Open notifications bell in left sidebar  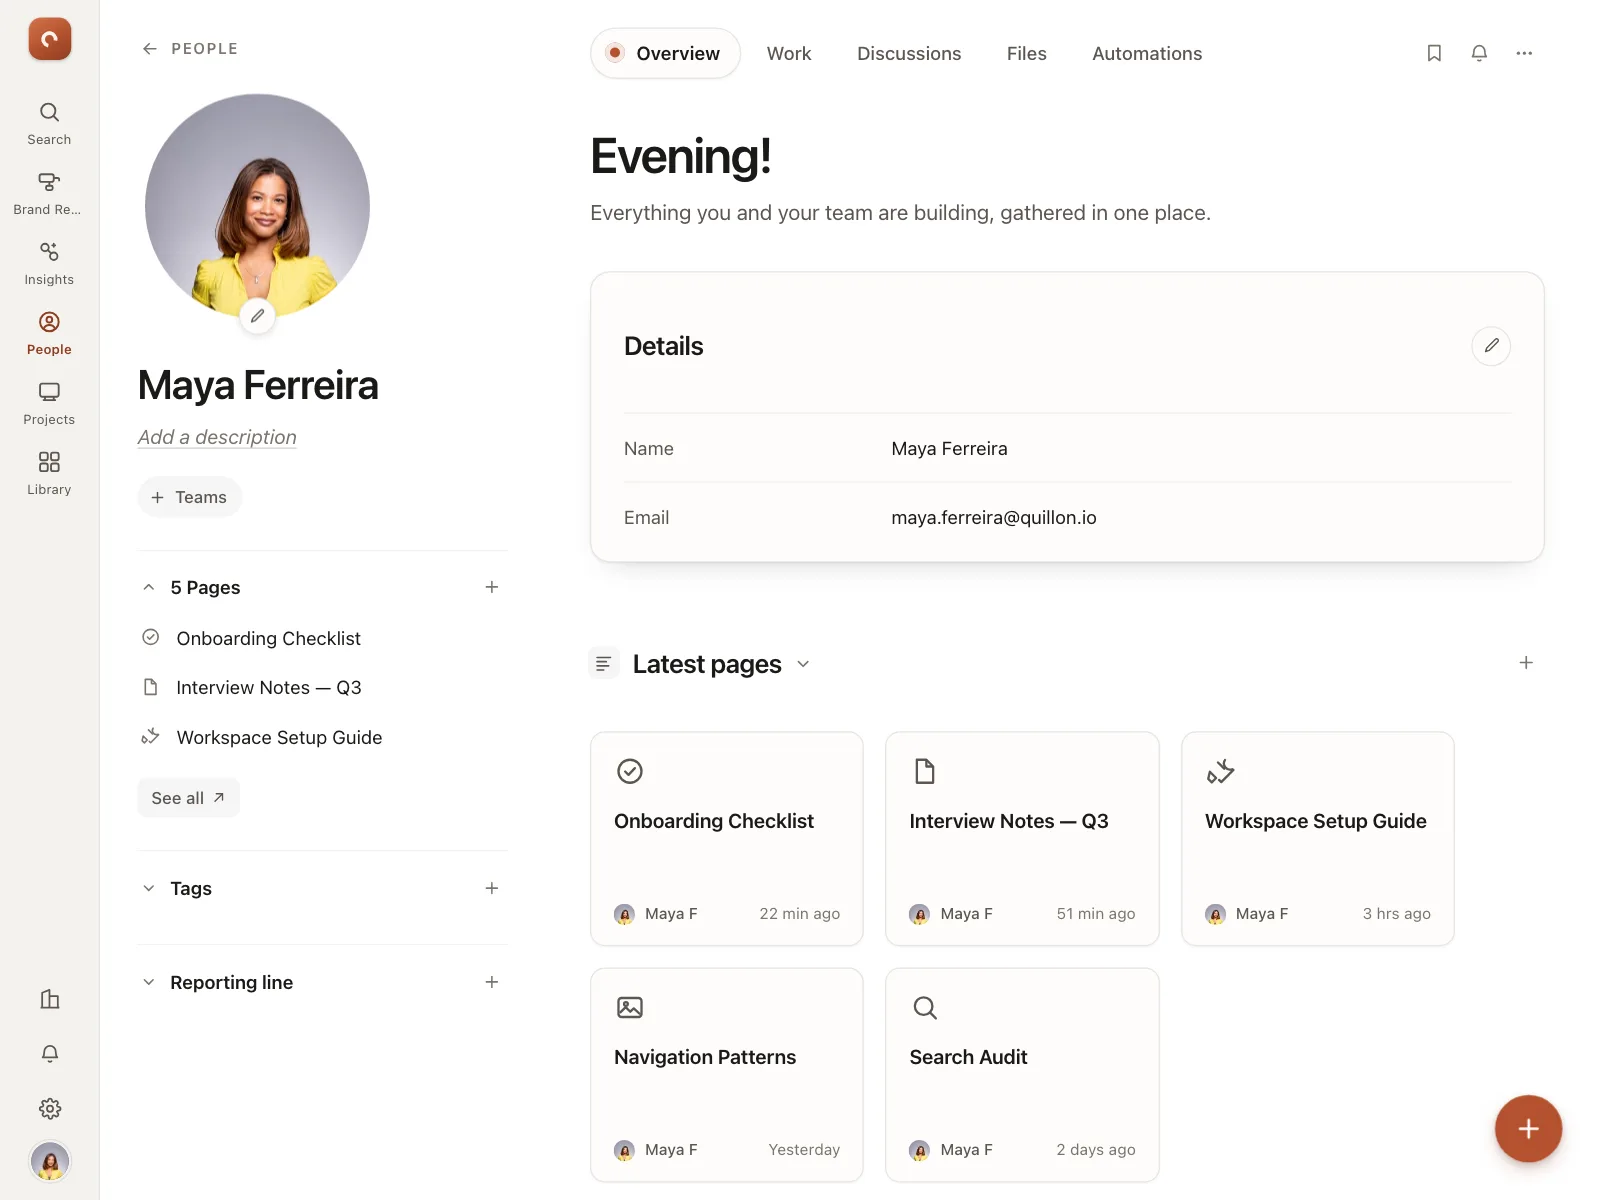50,1053
